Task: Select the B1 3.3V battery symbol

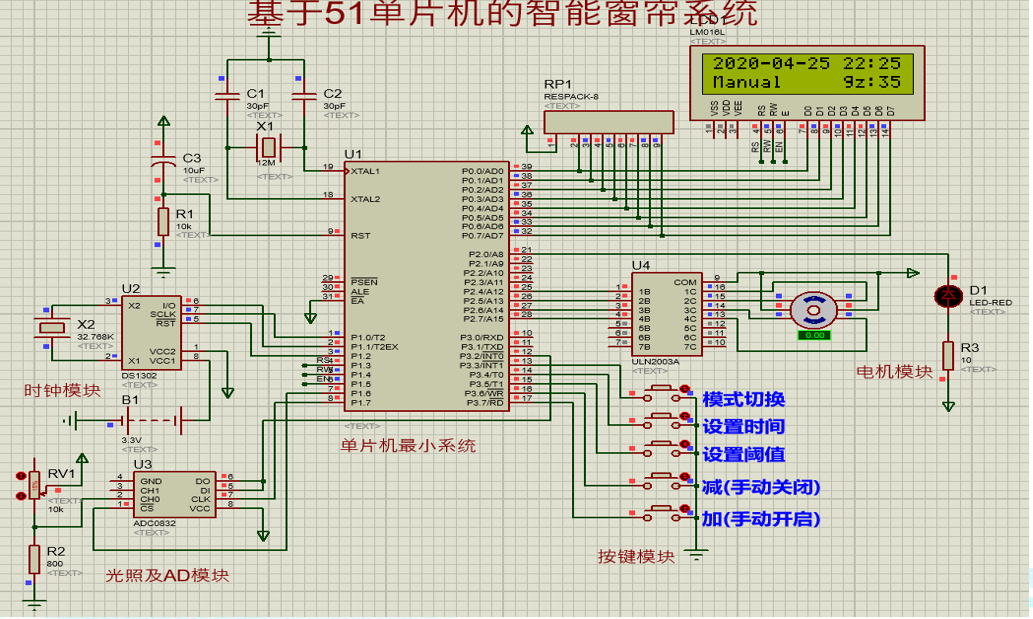Action: point(152,419)
